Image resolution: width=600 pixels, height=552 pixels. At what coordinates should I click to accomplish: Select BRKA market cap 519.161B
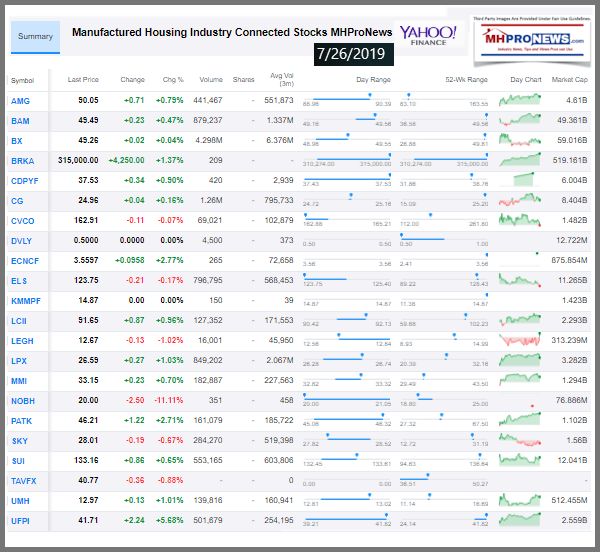[x=570, y=160]
